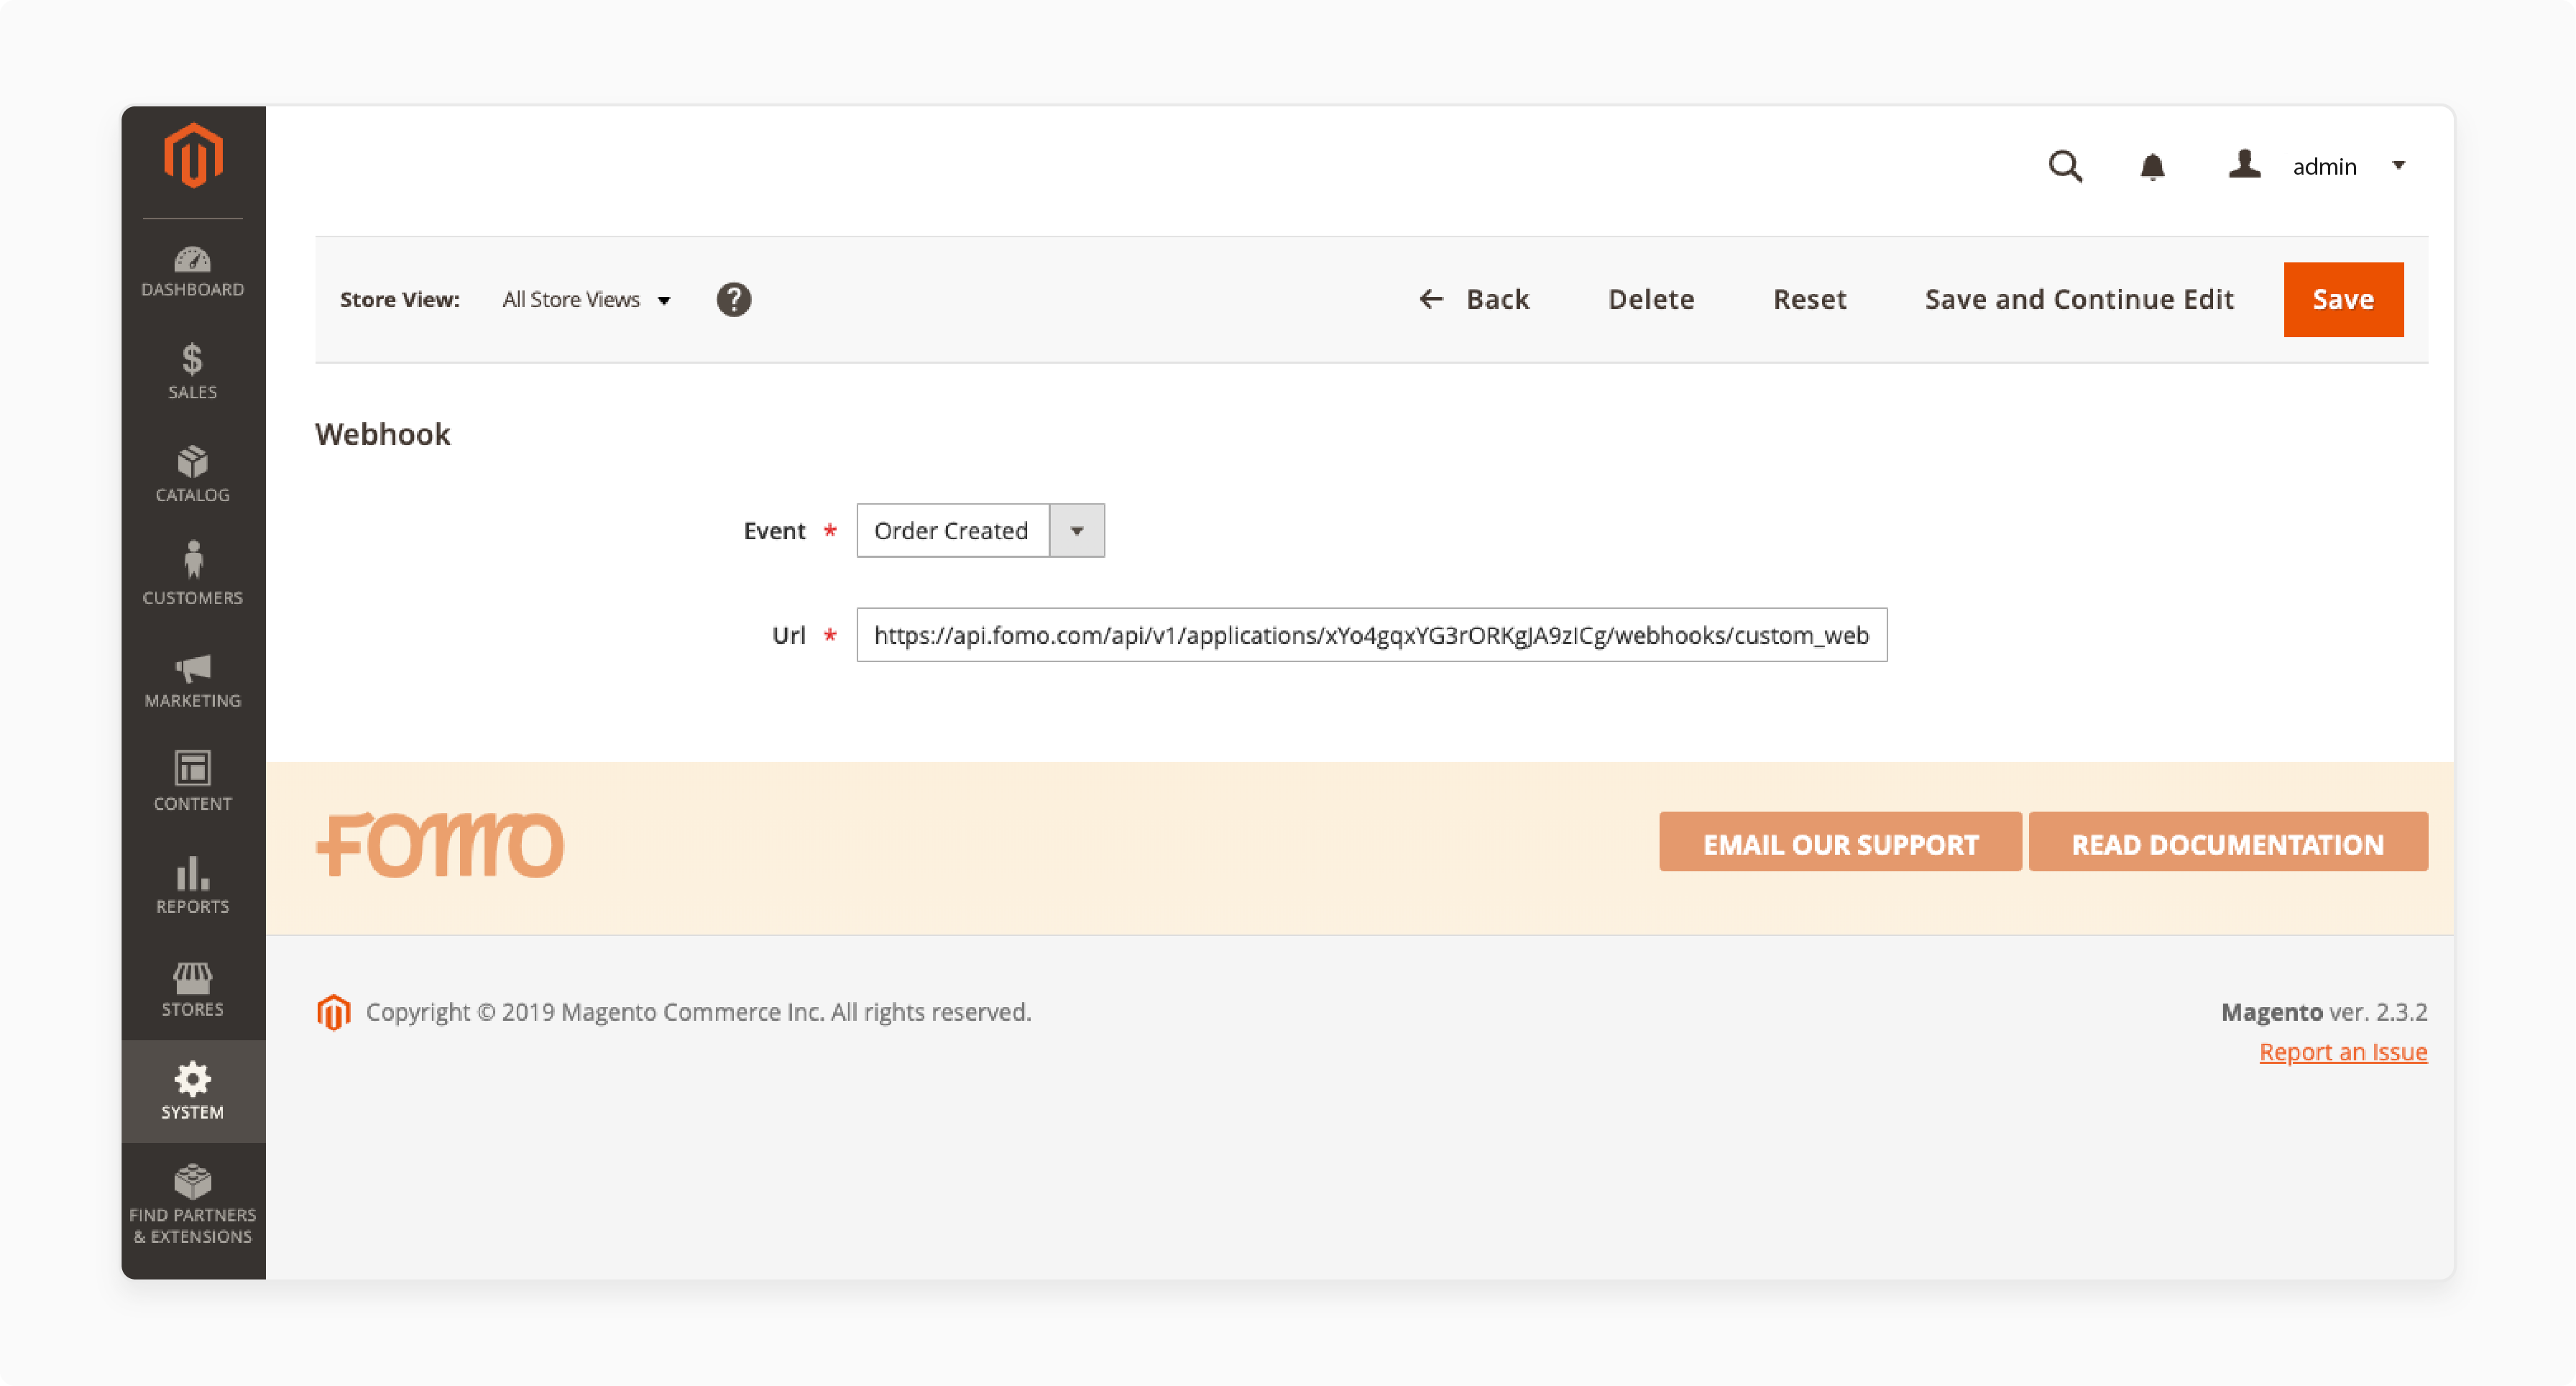Click the Magento footer logo
Image resolution: width=2576 pixels, height=1386 pixels.
click(333, 1012)
